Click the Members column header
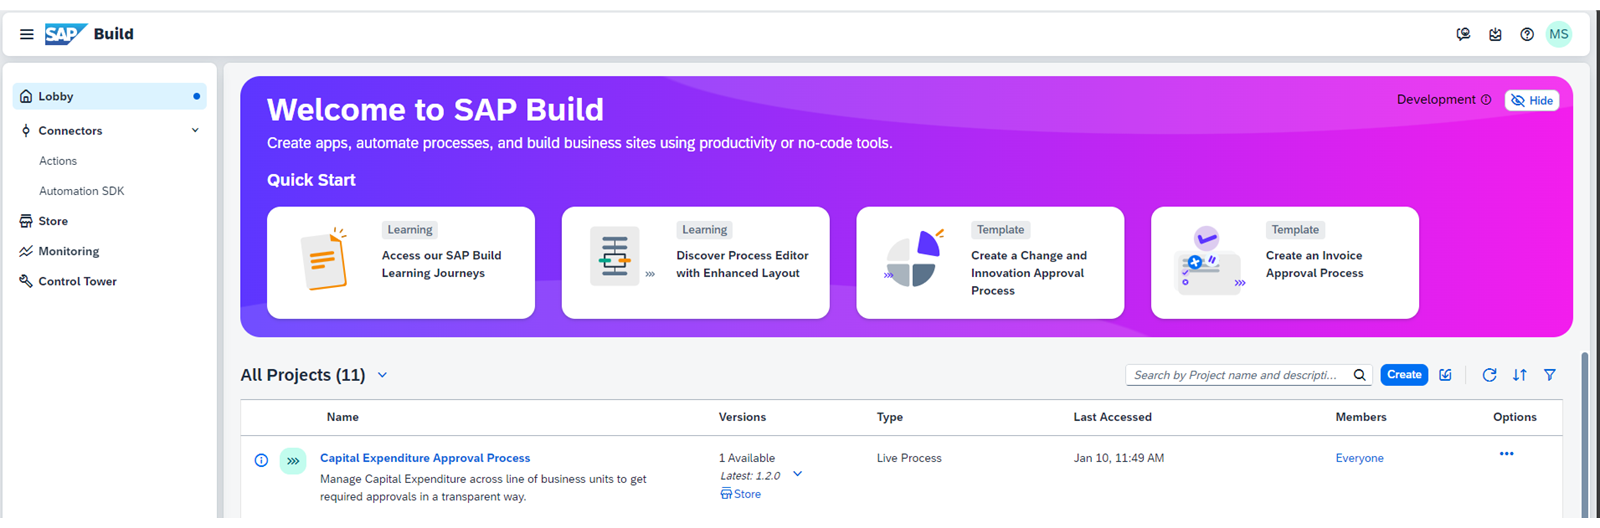The image size is (1600, 528). tap(1361, 417)
